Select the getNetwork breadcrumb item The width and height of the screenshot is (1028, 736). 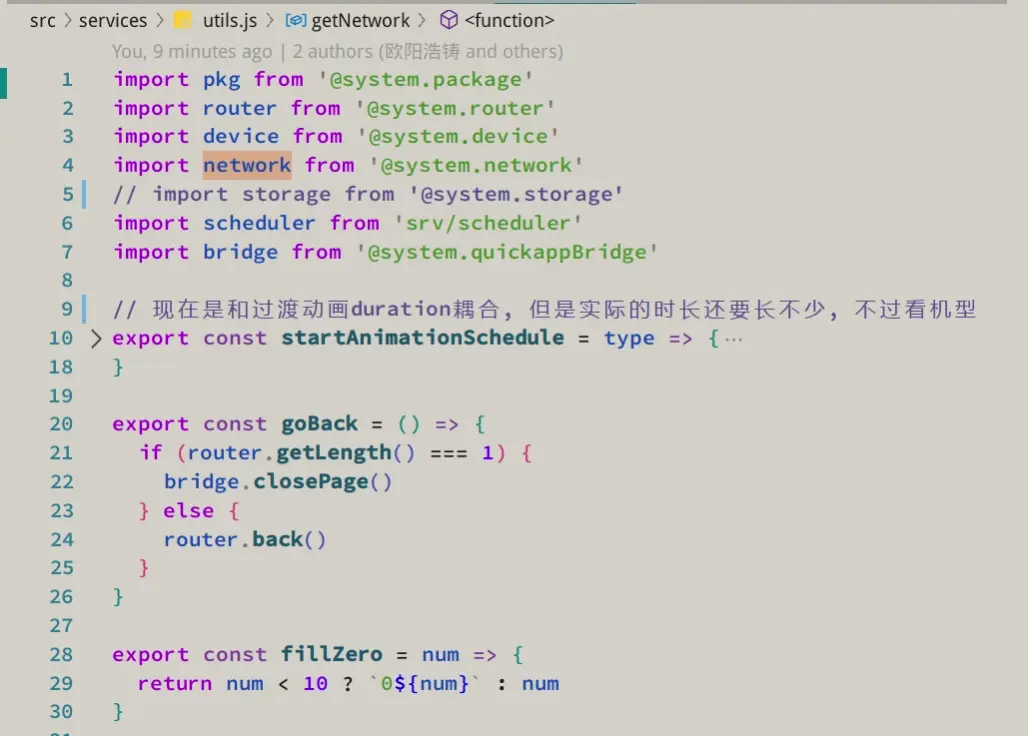tap(360, 20)
